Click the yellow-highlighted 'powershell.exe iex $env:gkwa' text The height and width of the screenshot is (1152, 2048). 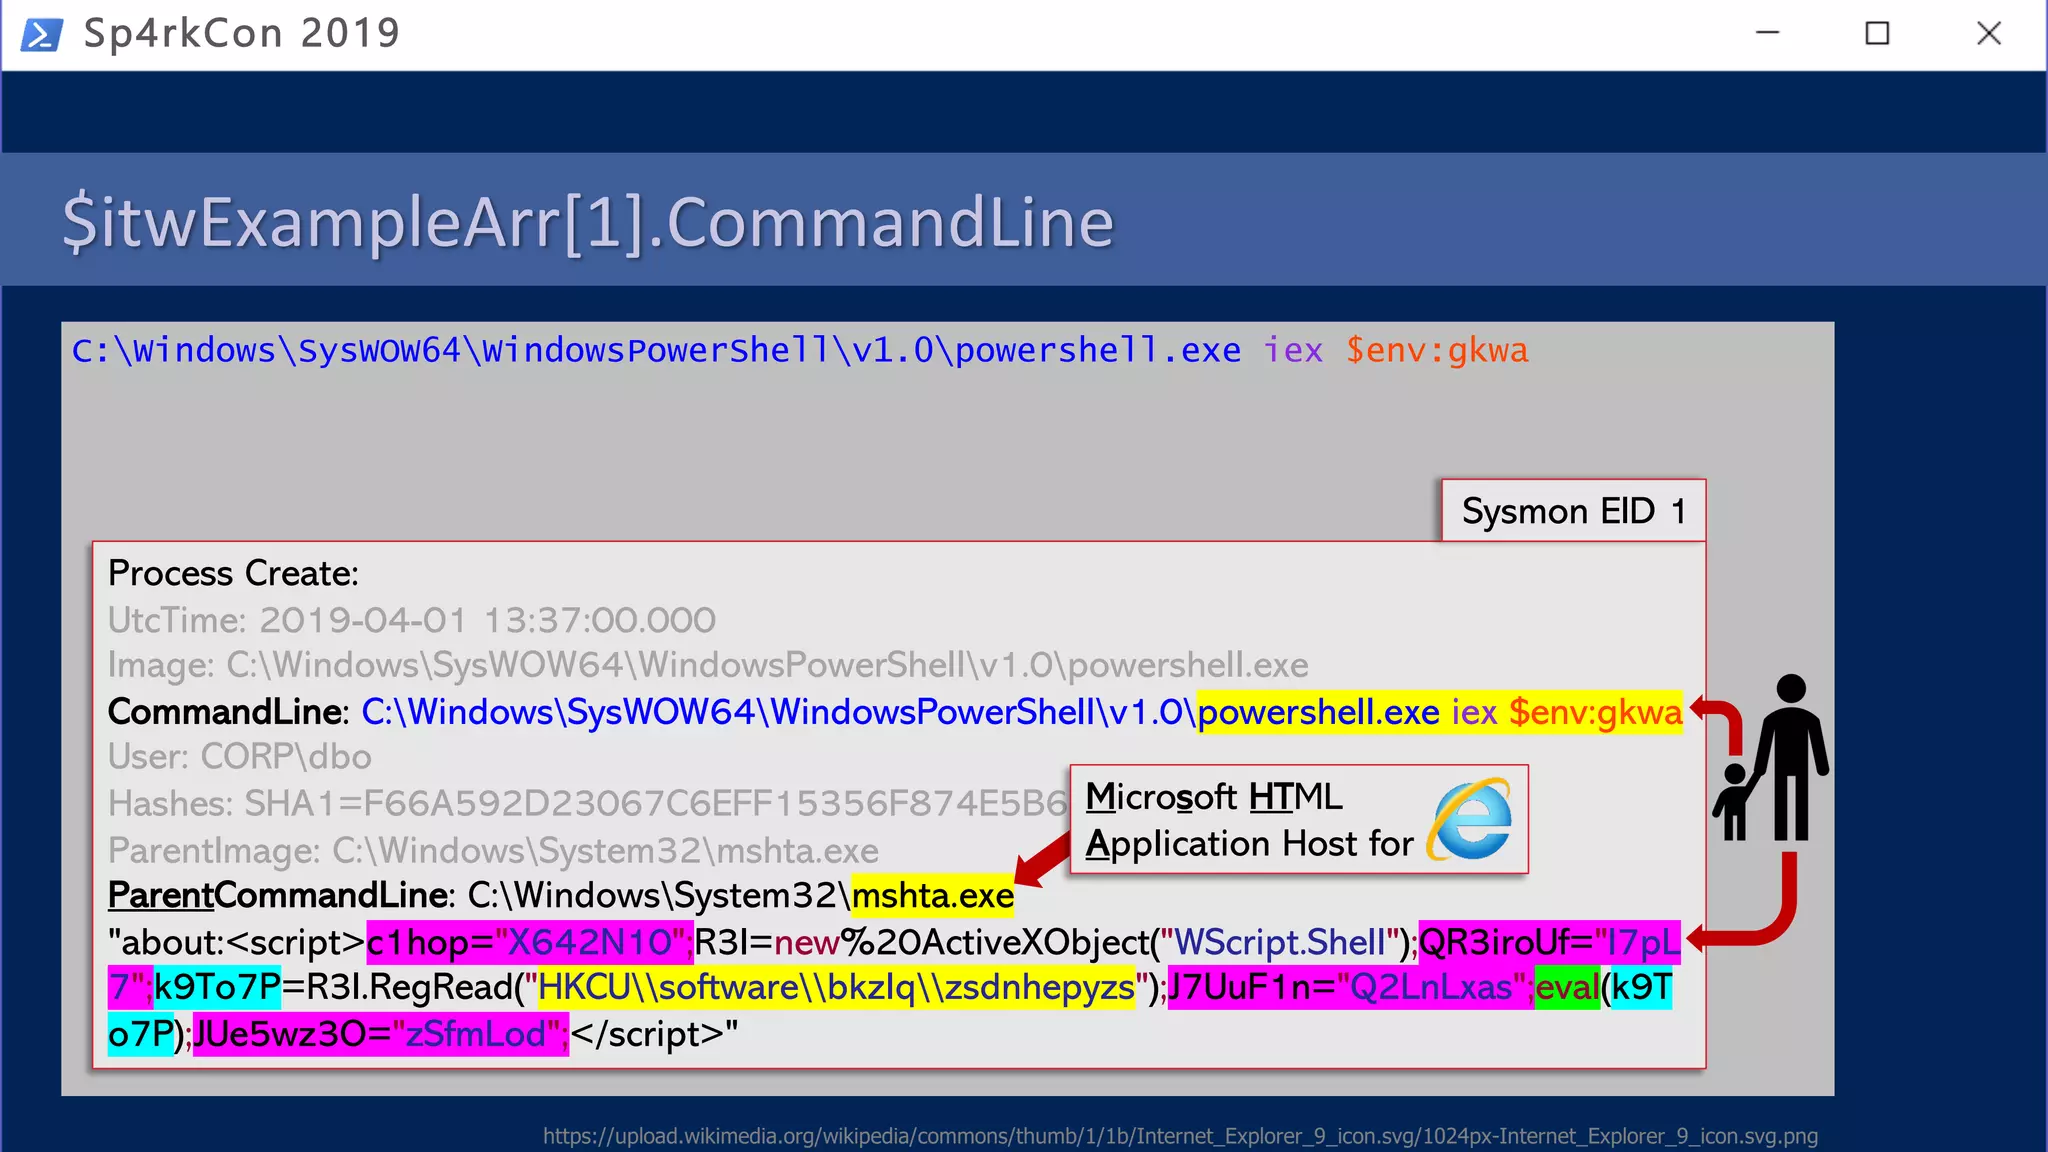[x=1440, y=712]
